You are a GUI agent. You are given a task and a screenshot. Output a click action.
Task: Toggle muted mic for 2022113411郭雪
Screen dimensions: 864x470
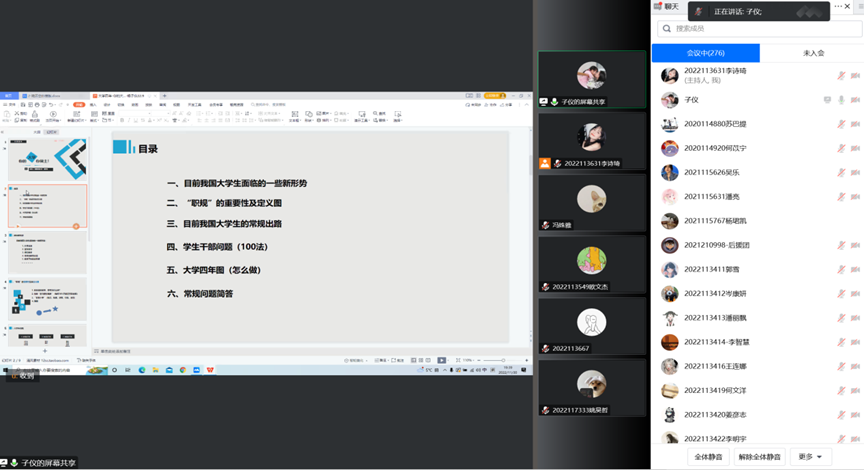pos(841,269)
